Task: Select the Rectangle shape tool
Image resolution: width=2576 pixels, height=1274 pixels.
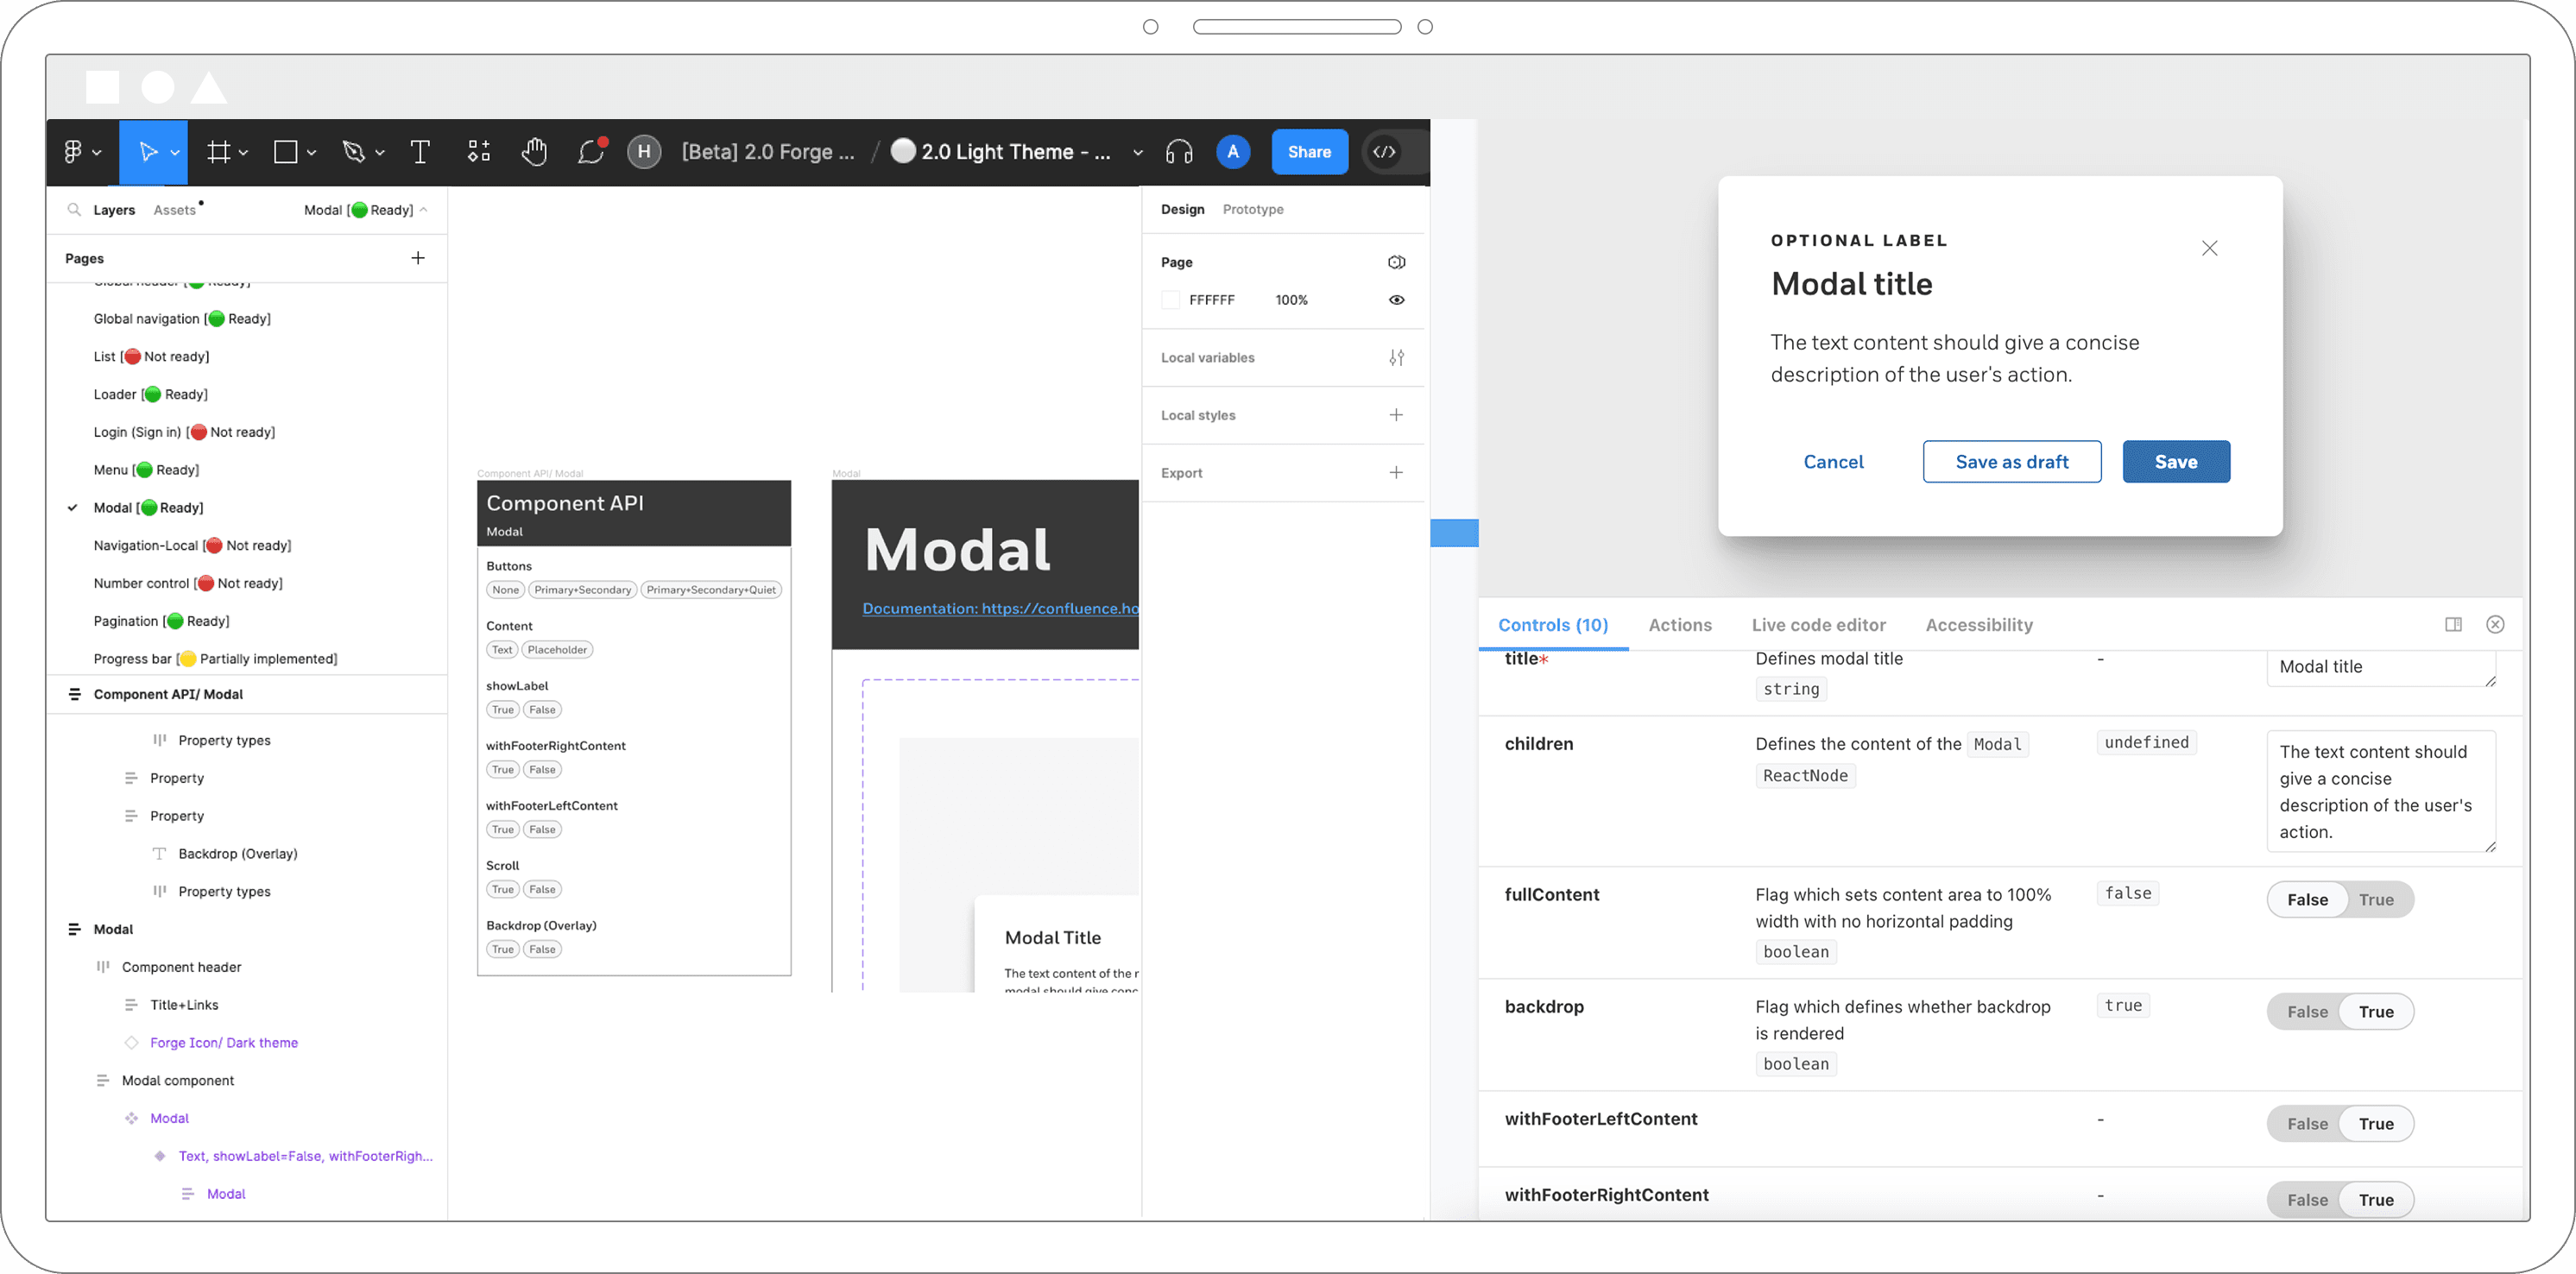Action: pos(286,152)
